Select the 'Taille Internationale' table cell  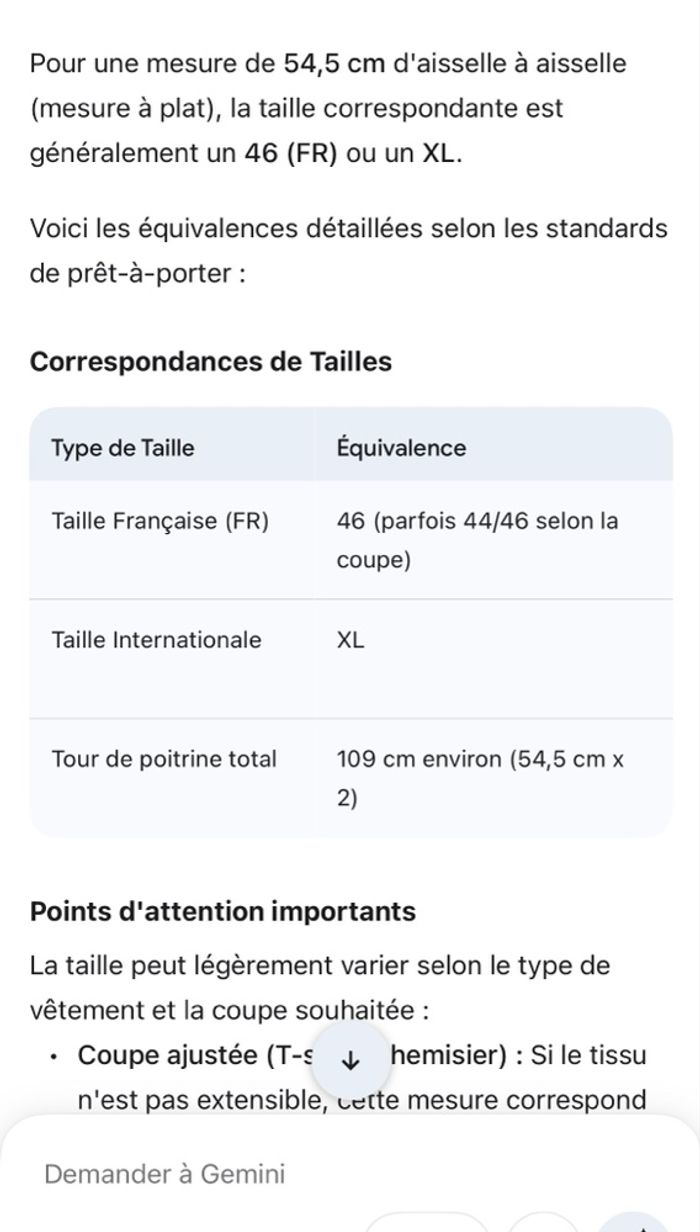[x=157, y=640]
